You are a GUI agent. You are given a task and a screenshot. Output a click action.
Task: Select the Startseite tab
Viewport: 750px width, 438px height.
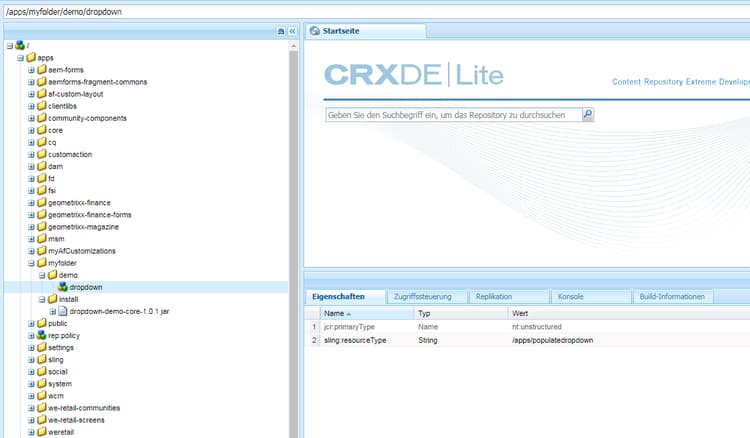tap(365, 31)
